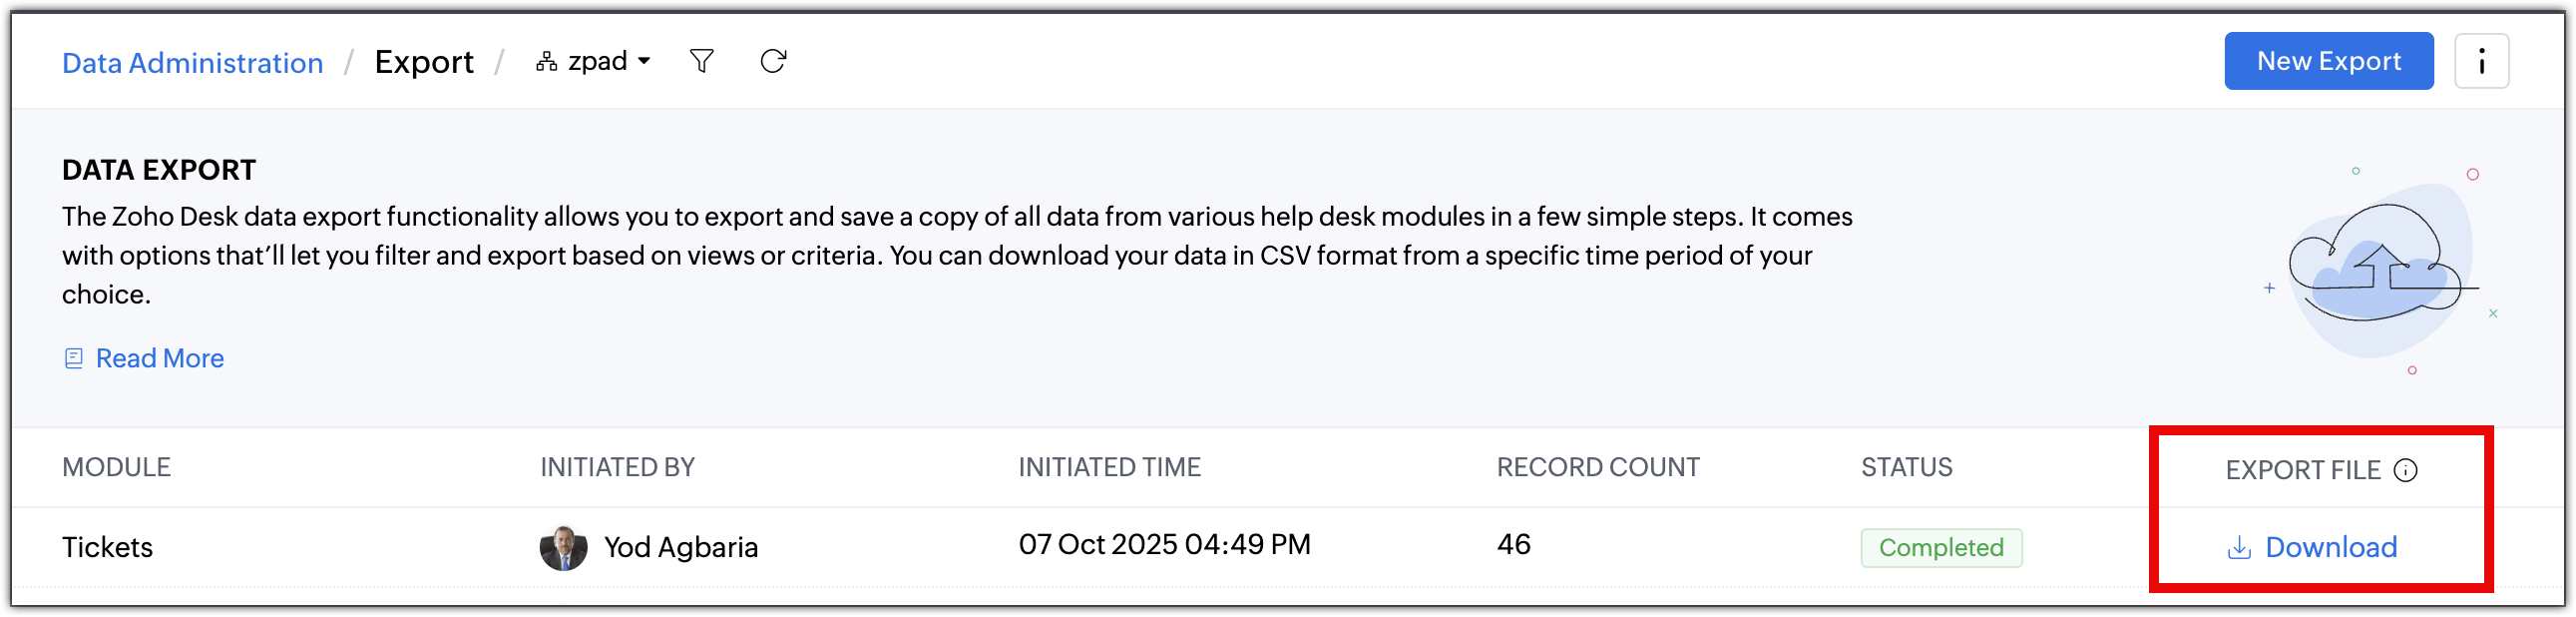The width and height of the screenshot is (2576, 617).
Task: Download the Tickets export file
Action: [x=2330, y=547]
